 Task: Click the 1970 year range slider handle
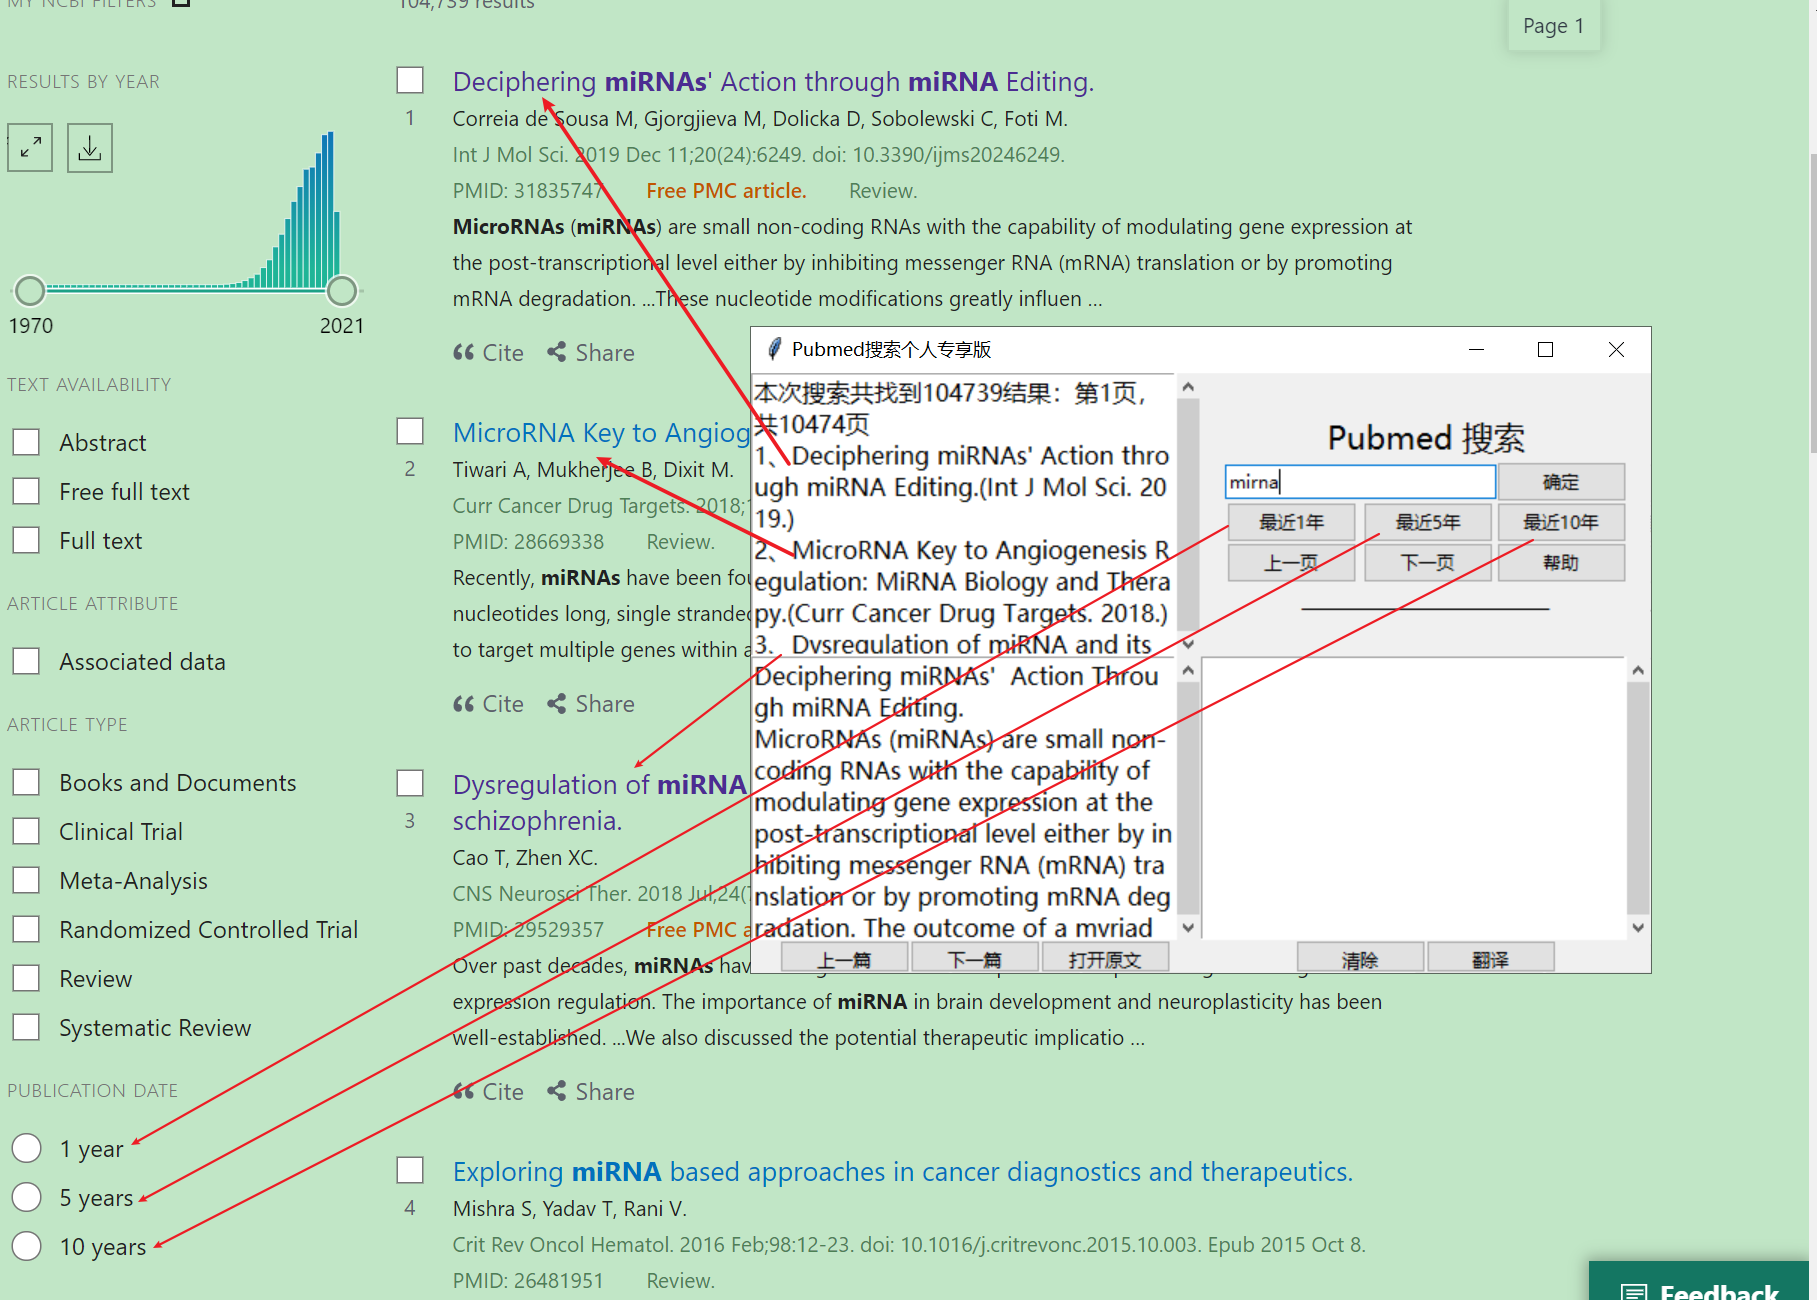(29, 290)
